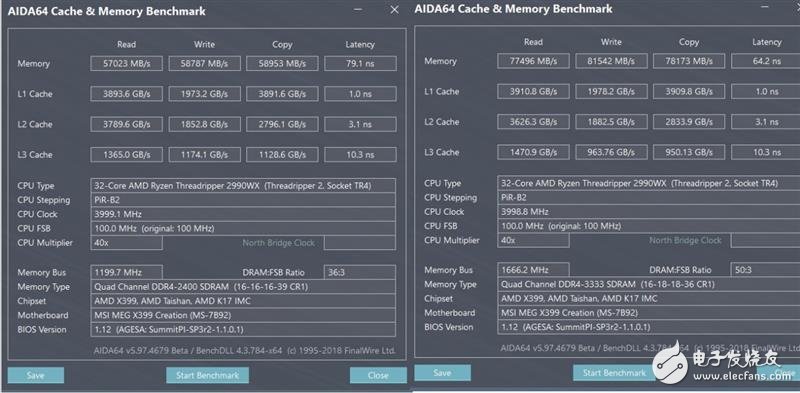Click L3 Cache Read 1470.9 GB/s value
800x393 pixels.
[533, 152]
